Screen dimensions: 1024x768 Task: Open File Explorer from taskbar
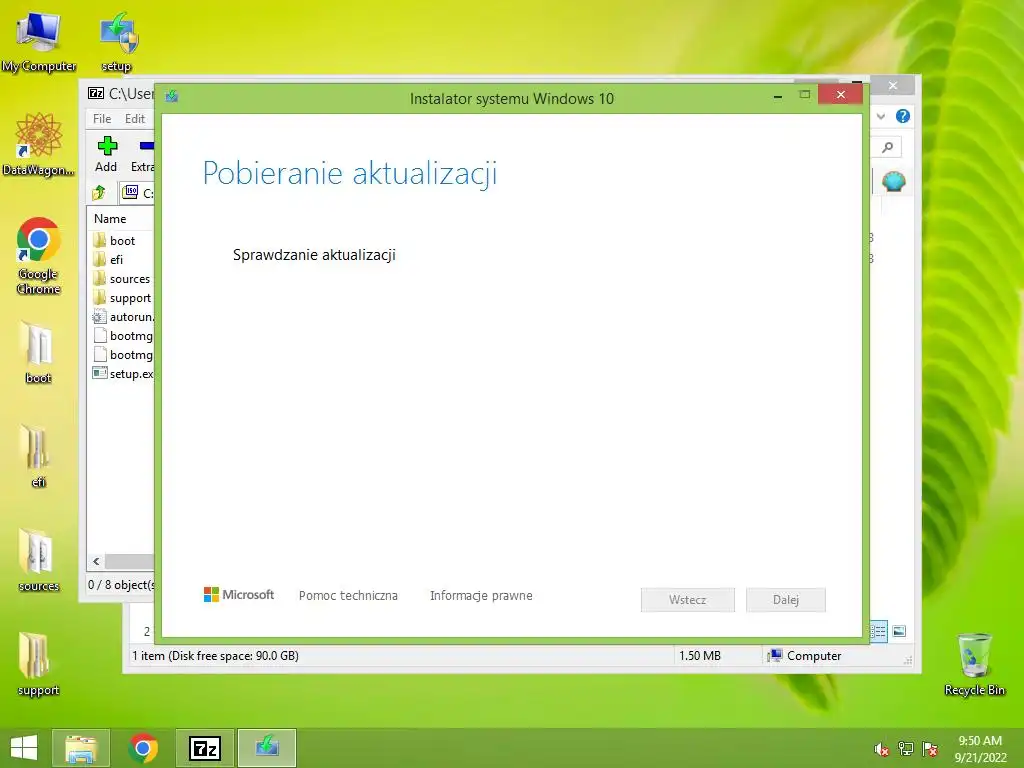81,748
